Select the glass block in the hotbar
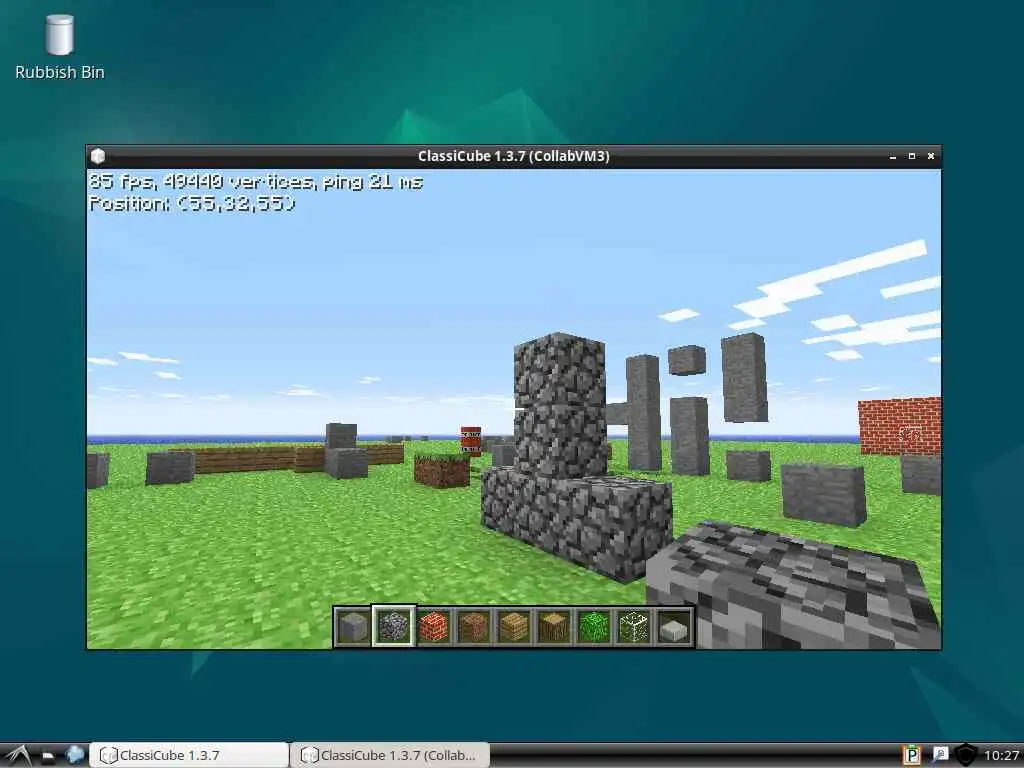 pyautogui.click(x=634, y=626)
